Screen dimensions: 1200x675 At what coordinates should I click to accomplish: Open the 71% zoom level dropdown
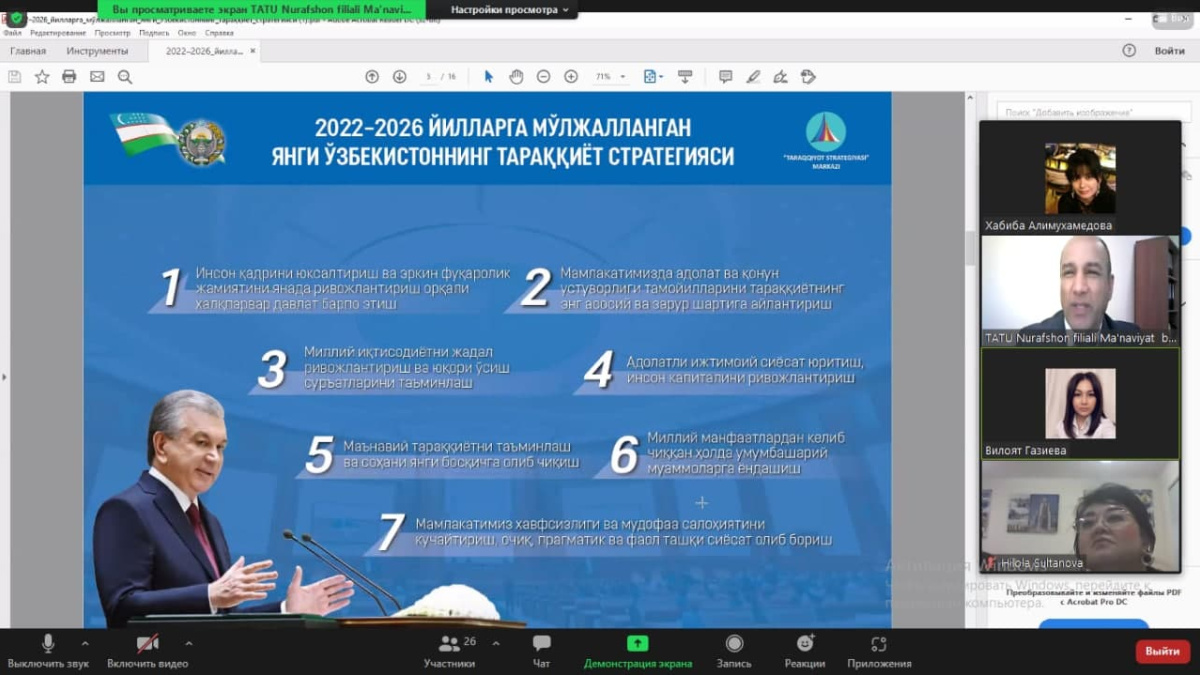610,77
